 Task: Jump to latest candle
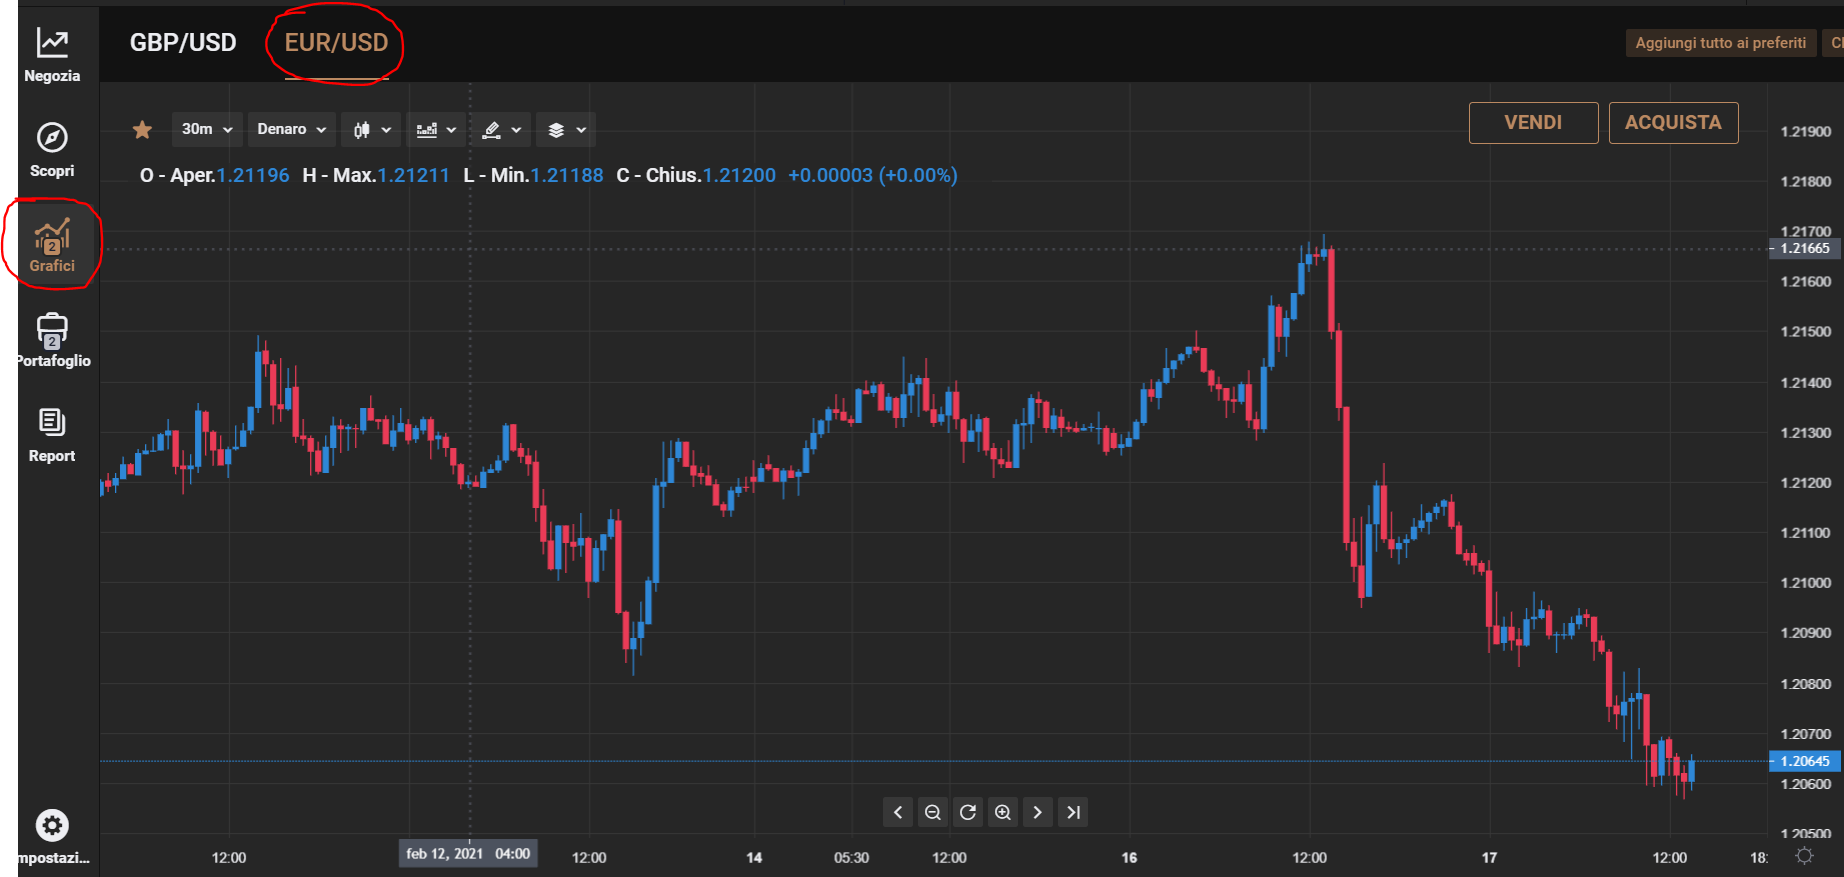pos(1073,812)
